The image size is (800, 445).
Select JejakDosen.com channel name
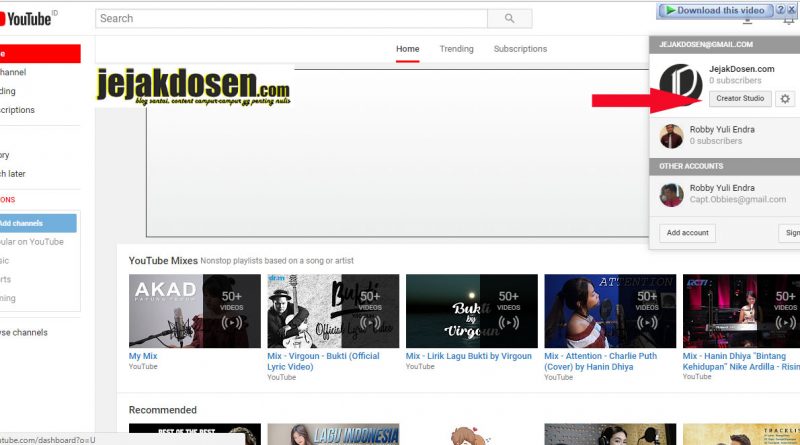click(x=741, y=69)
